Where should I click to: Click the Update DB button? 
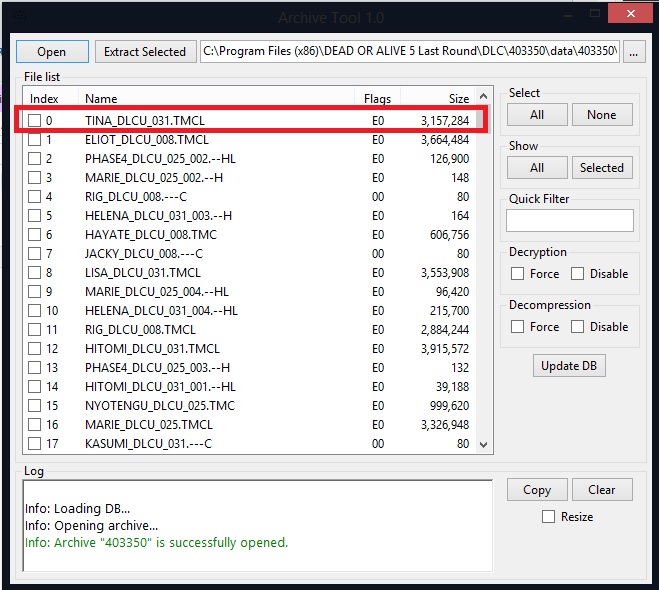(569, 366)
